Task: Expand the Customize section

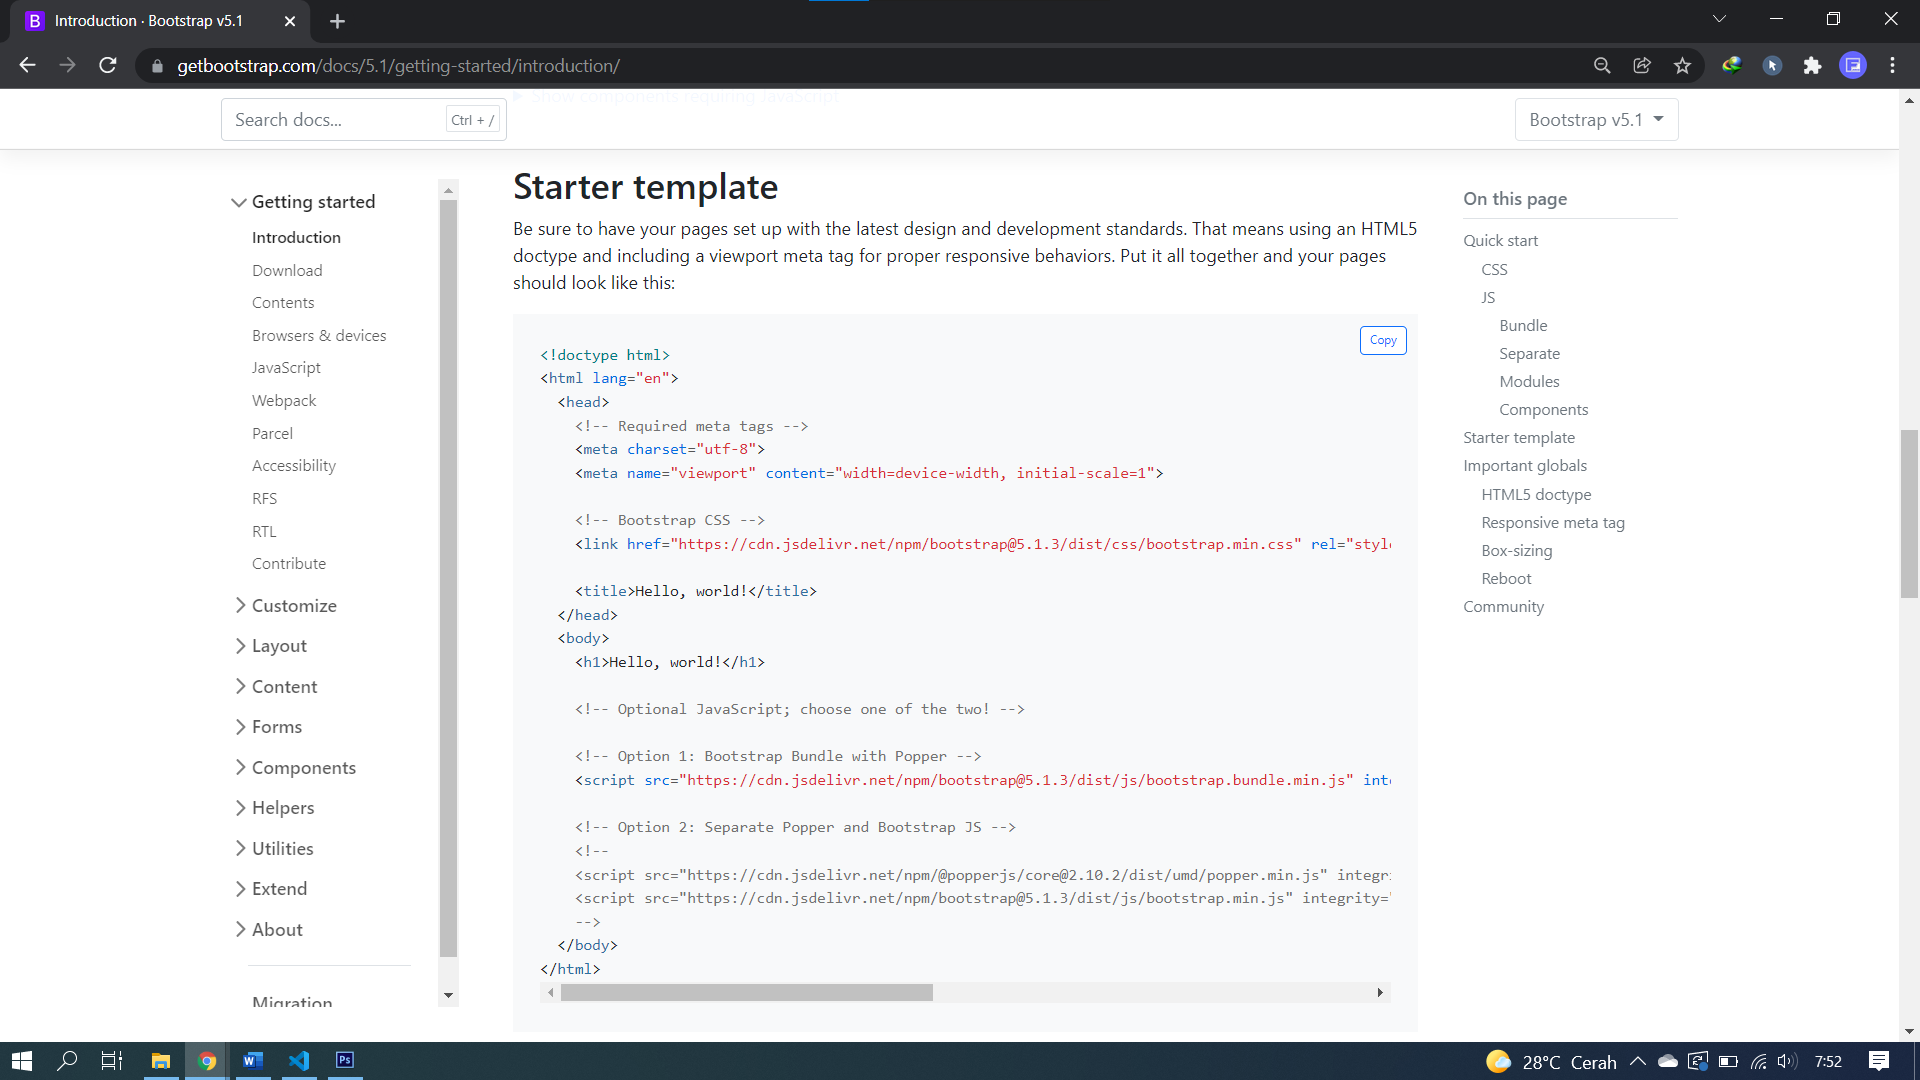Action: pyautogui.click(x=285, y=606)
